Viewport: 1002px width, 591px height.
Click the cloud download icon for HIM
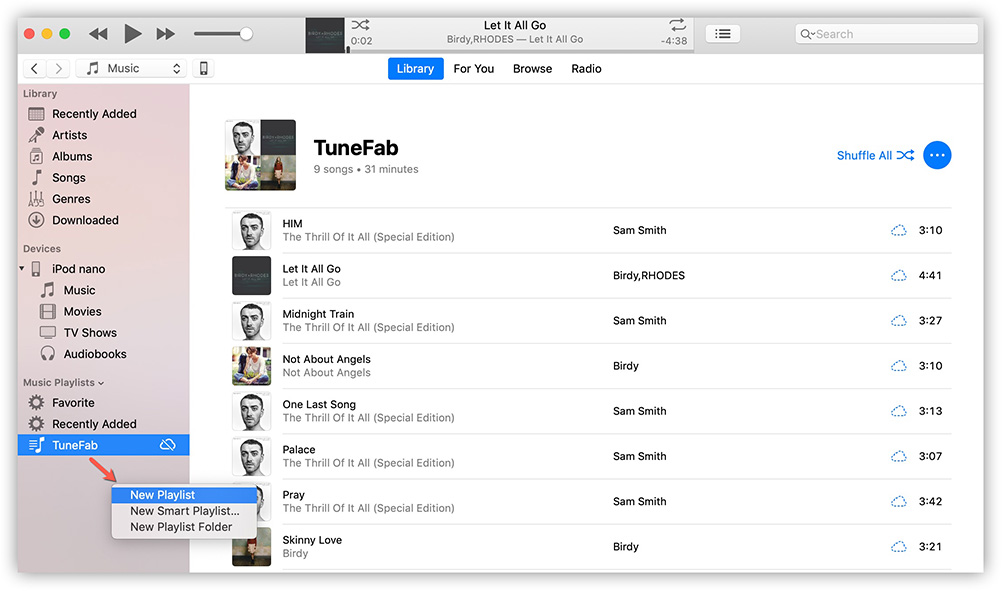tap(898, 231)
